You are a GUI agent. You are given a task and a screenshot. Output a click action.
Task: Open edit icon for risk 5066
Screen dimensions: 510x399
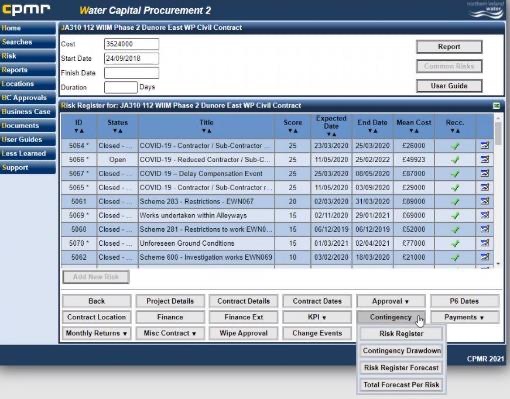click(x=485, y=160)
